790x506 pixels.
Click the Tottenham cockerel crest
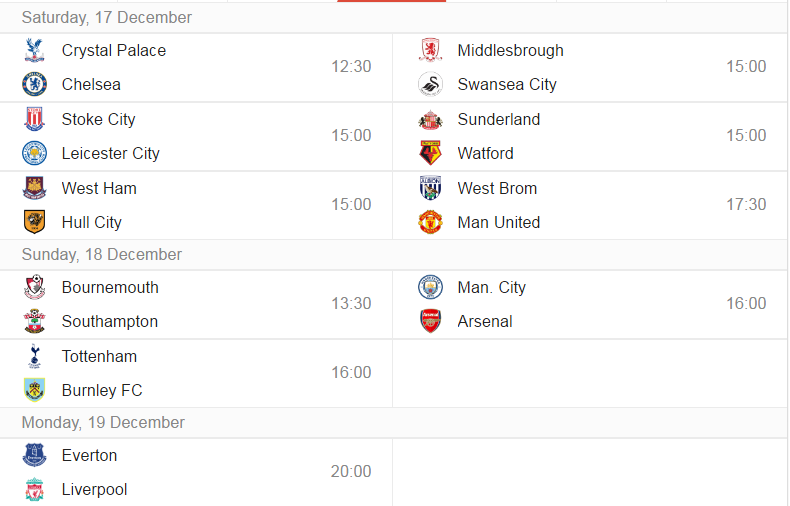pos(34,356)
